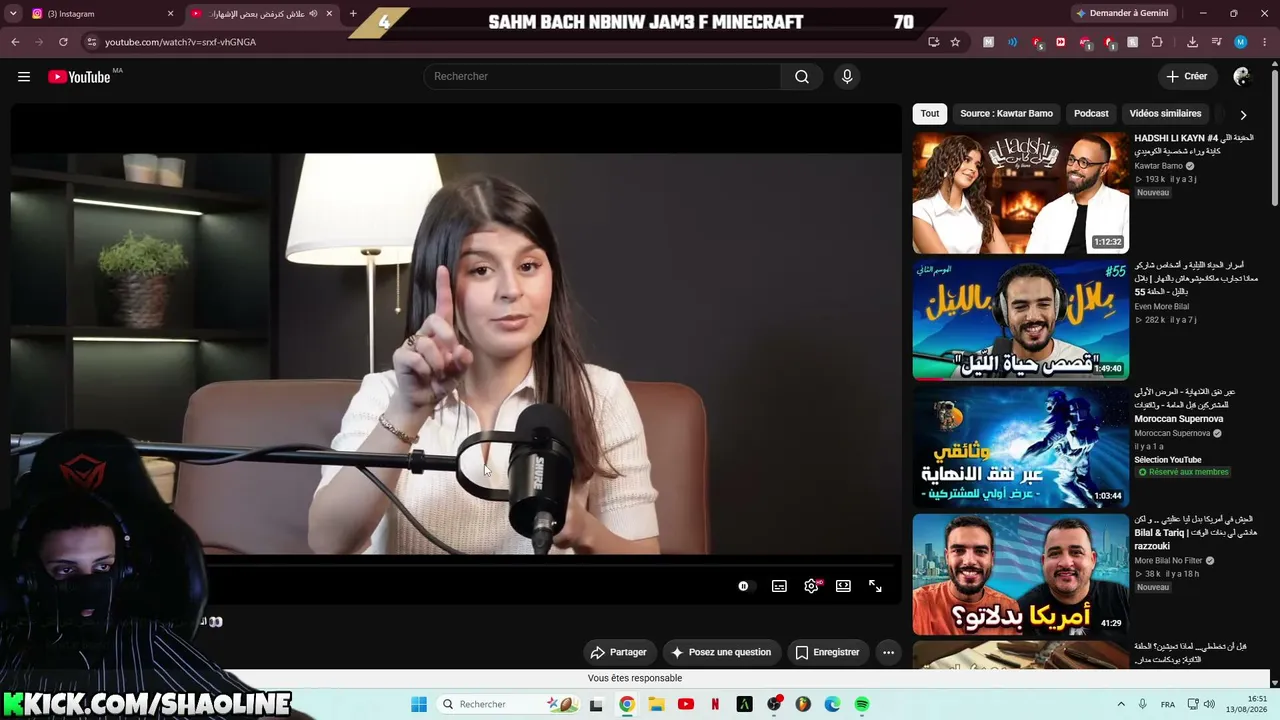Open File Explorer from the taskbar

656,704
